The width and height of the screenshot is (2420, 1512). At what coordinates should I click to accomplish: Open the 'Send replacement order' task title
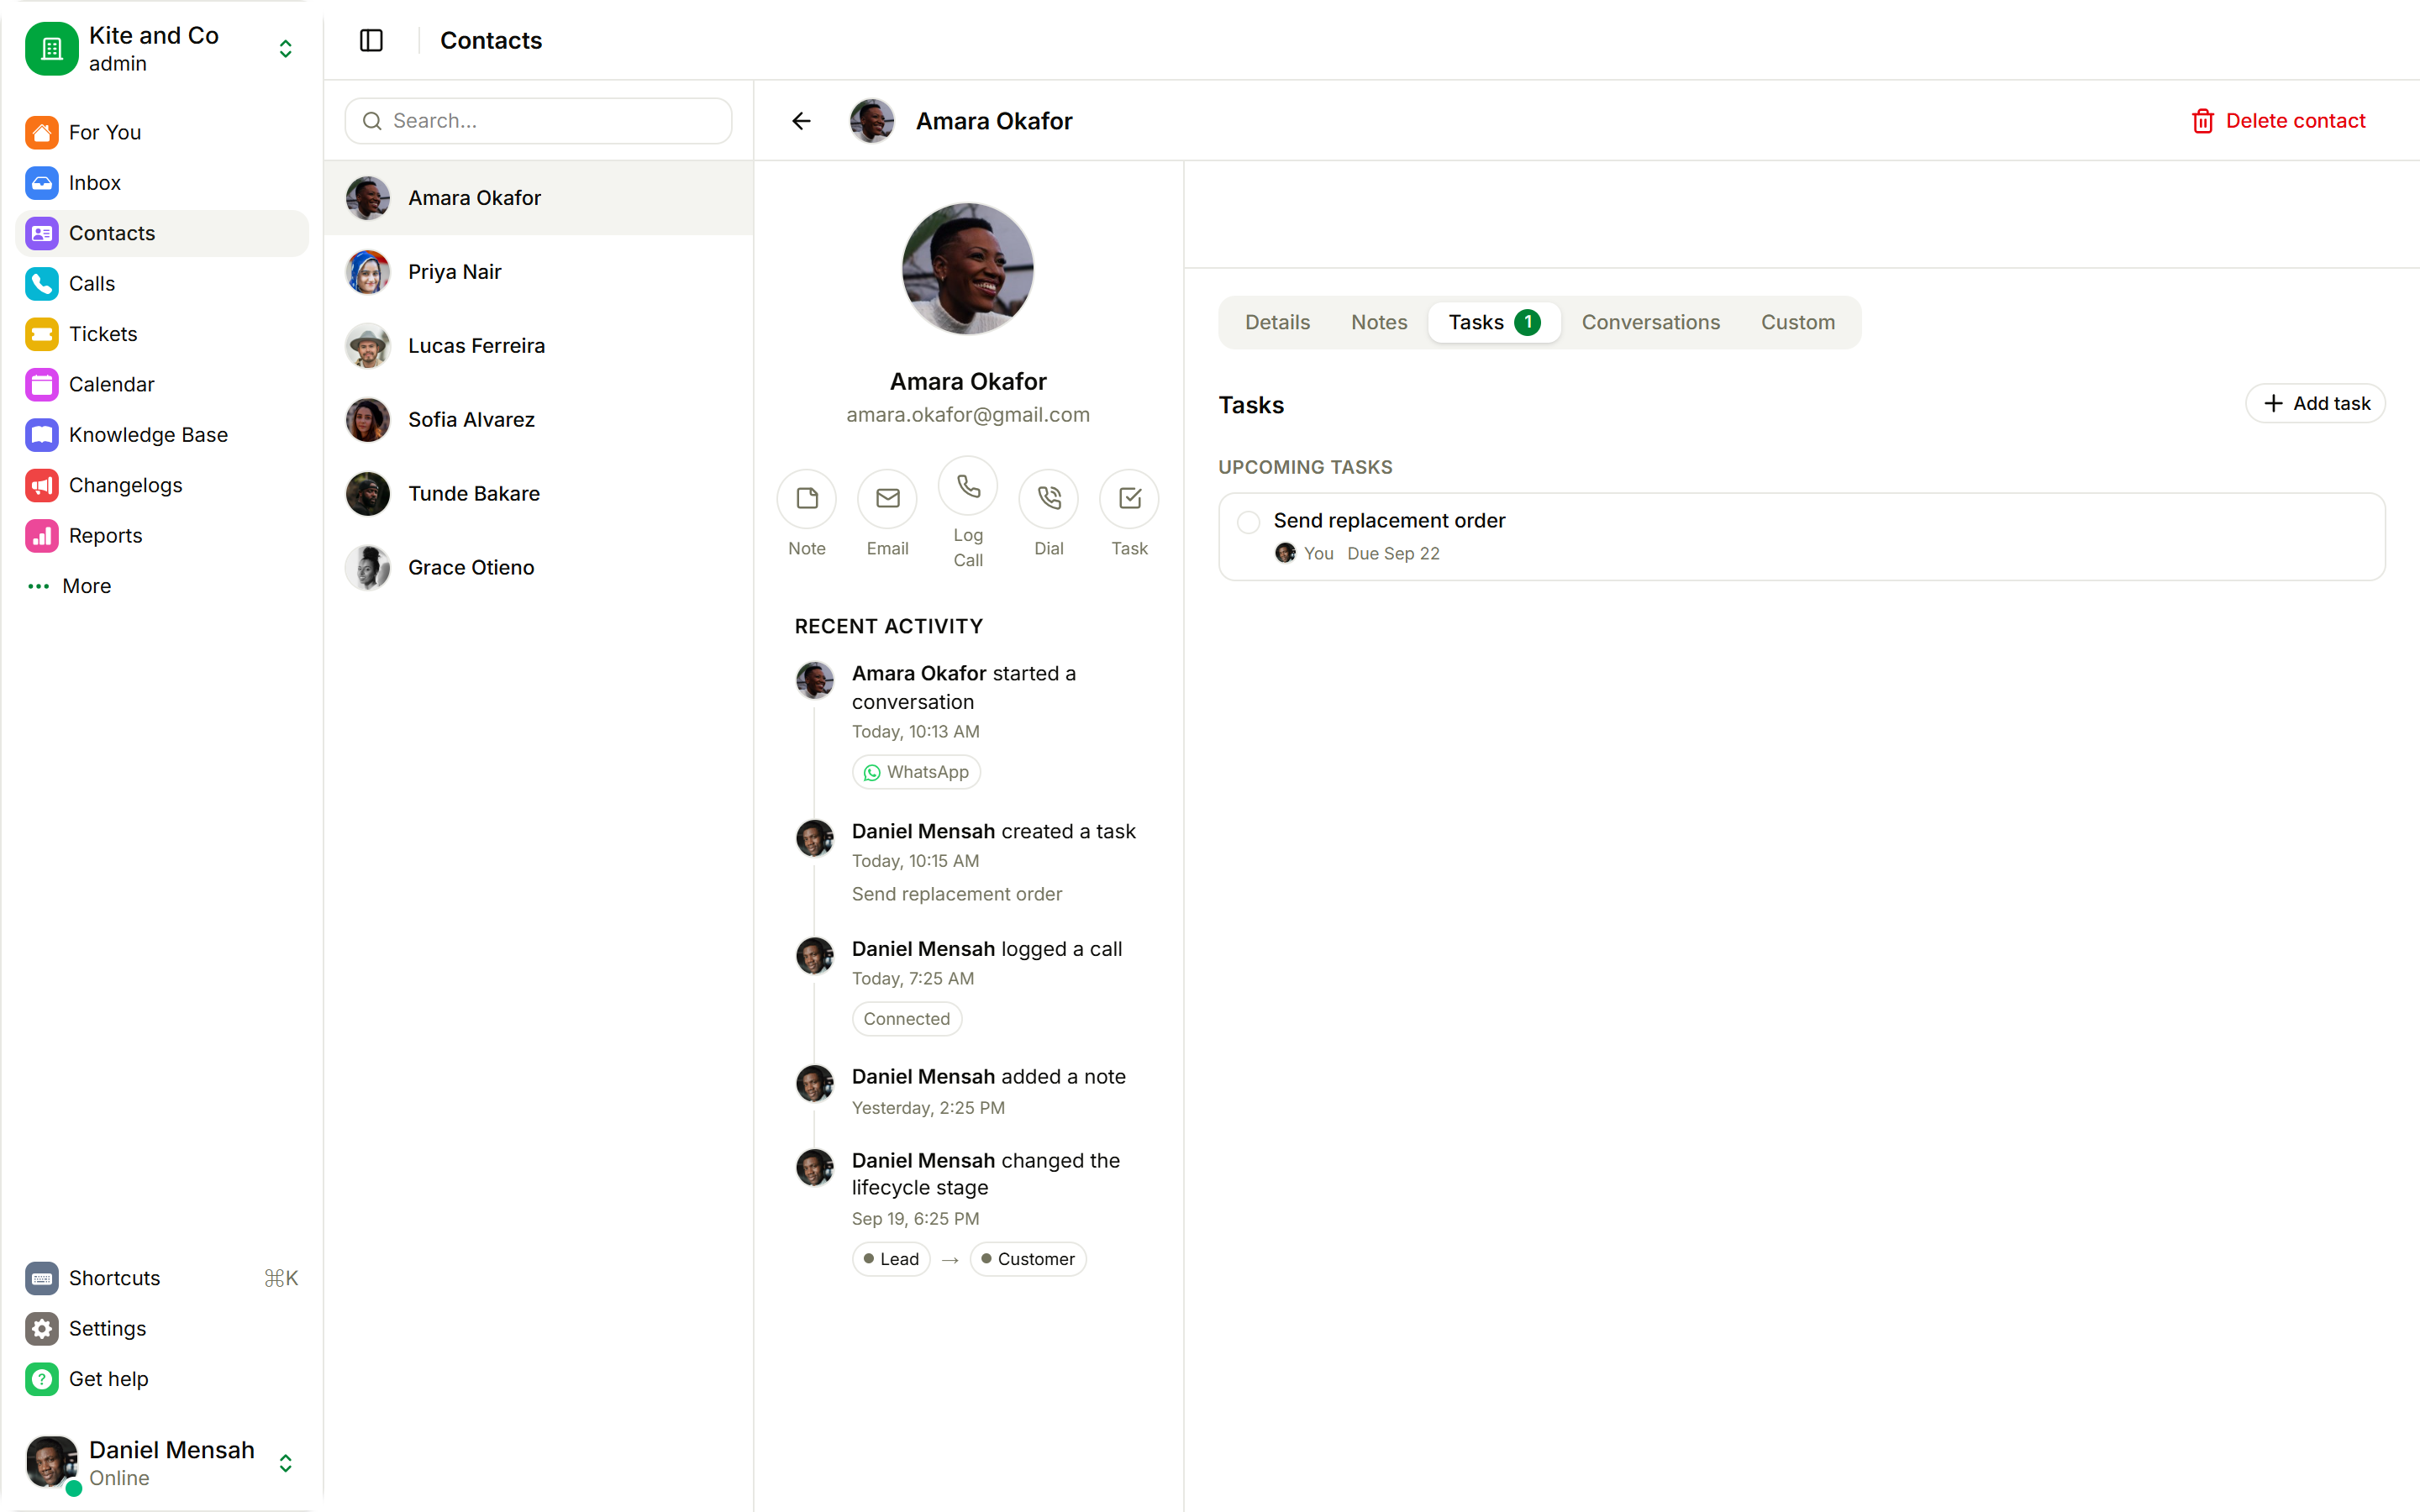1389,521
